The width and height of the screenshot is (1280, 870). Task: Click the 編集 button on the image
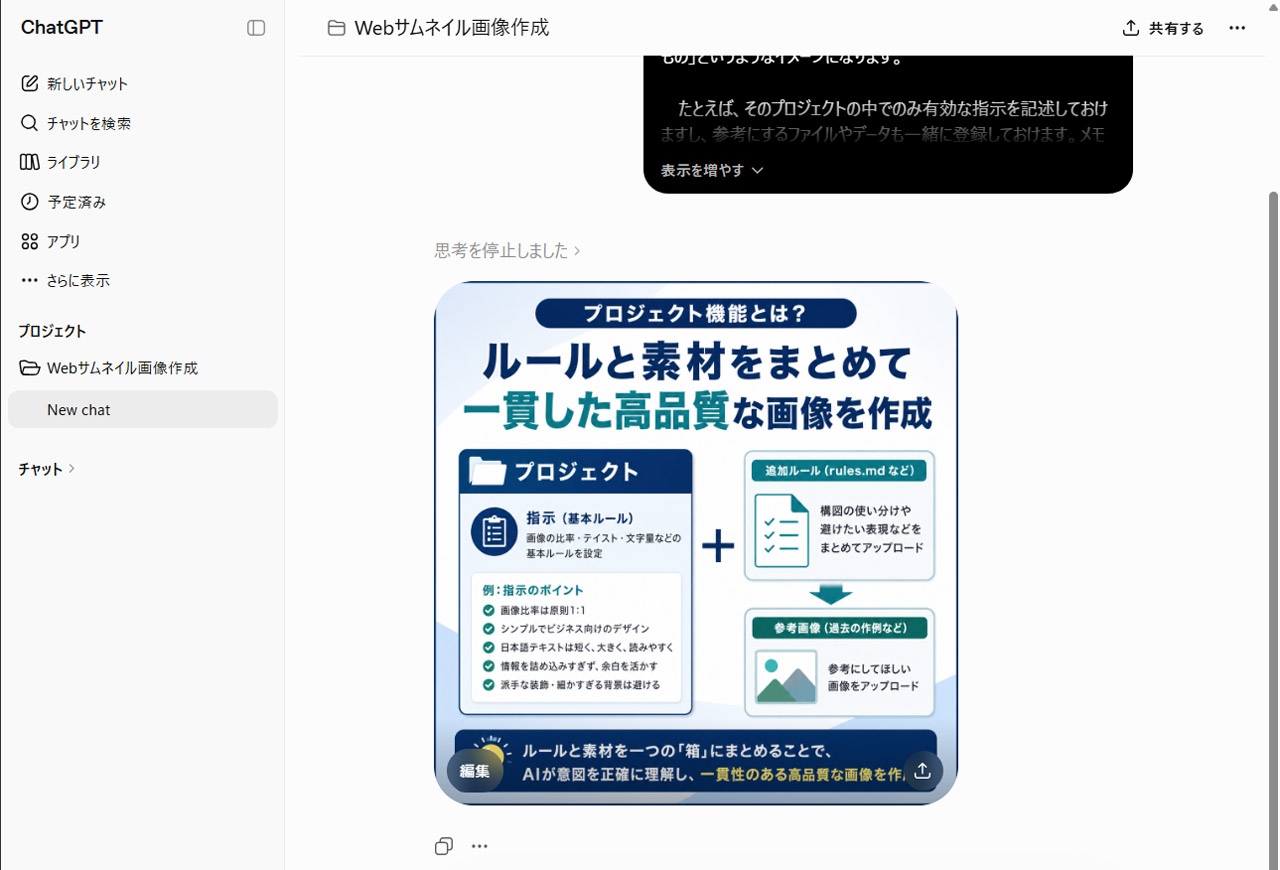tap(475, 771)
